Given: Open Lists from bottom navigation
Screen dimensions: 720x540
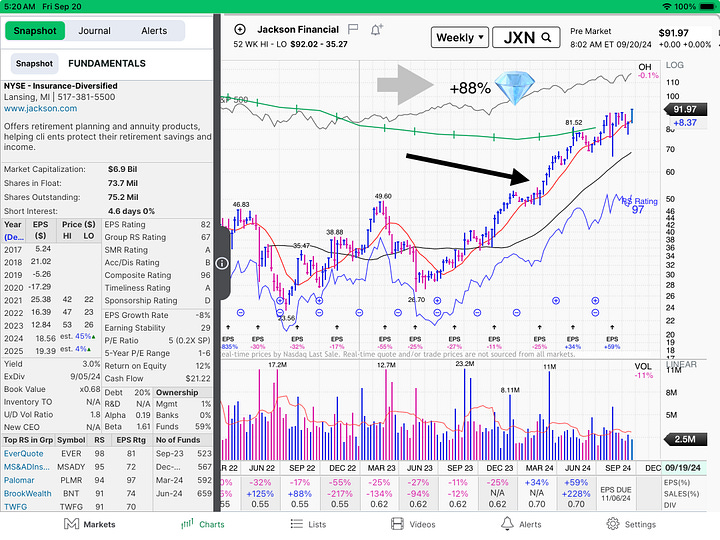Looking at the screenshot, I should tap(308, 524).
